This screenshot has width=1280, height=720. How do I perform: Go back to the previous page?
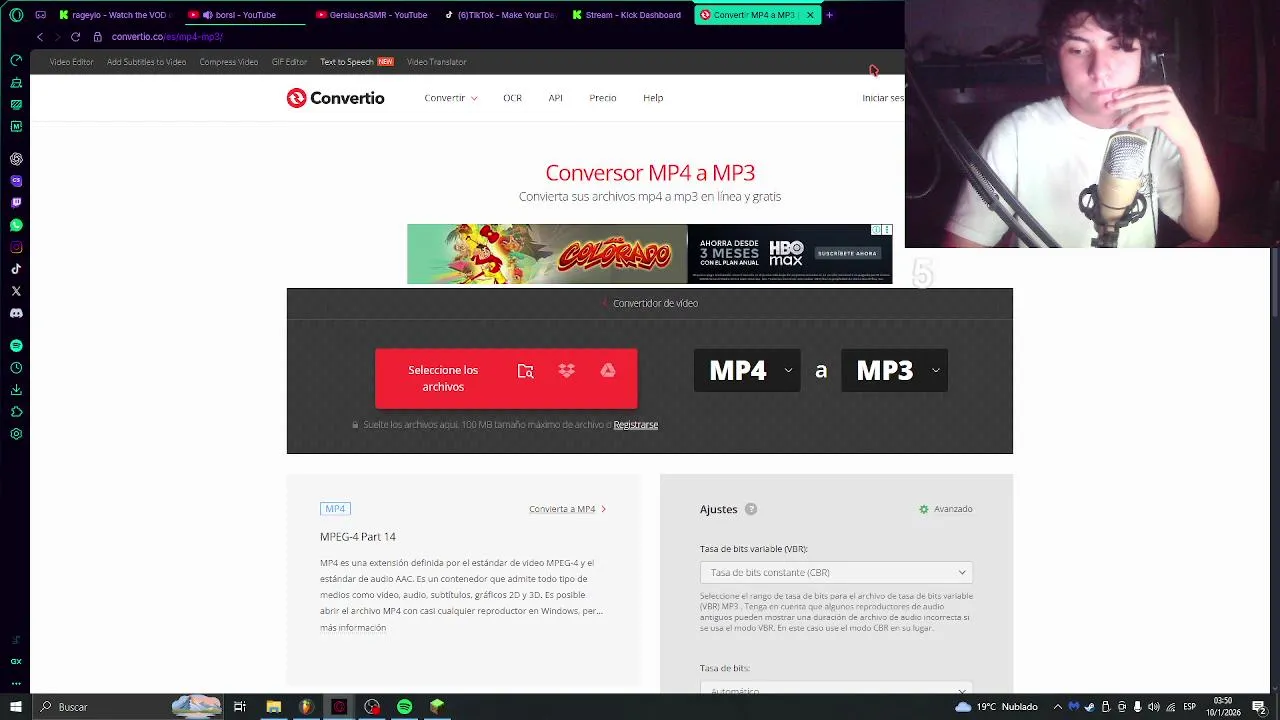click(40, 37)
